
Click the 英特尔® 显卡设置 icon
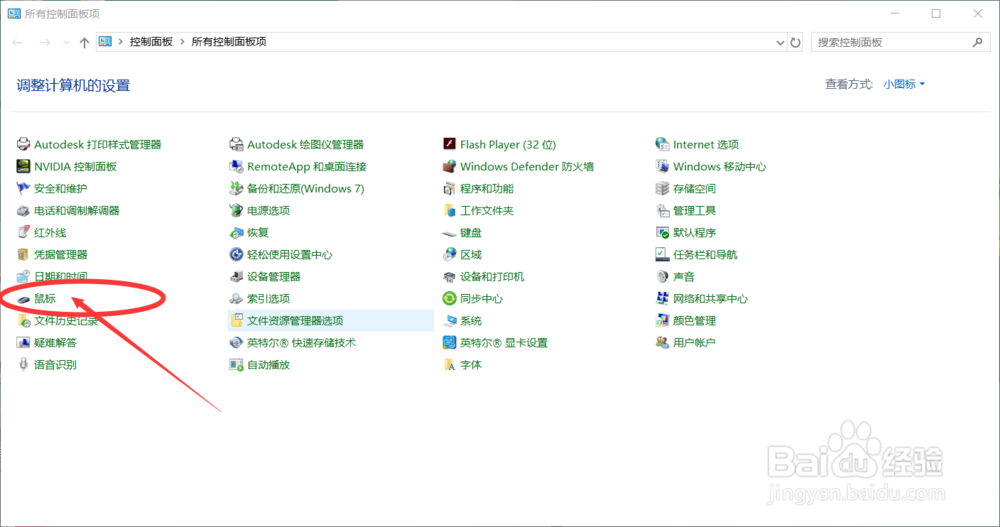click(449, 343)
